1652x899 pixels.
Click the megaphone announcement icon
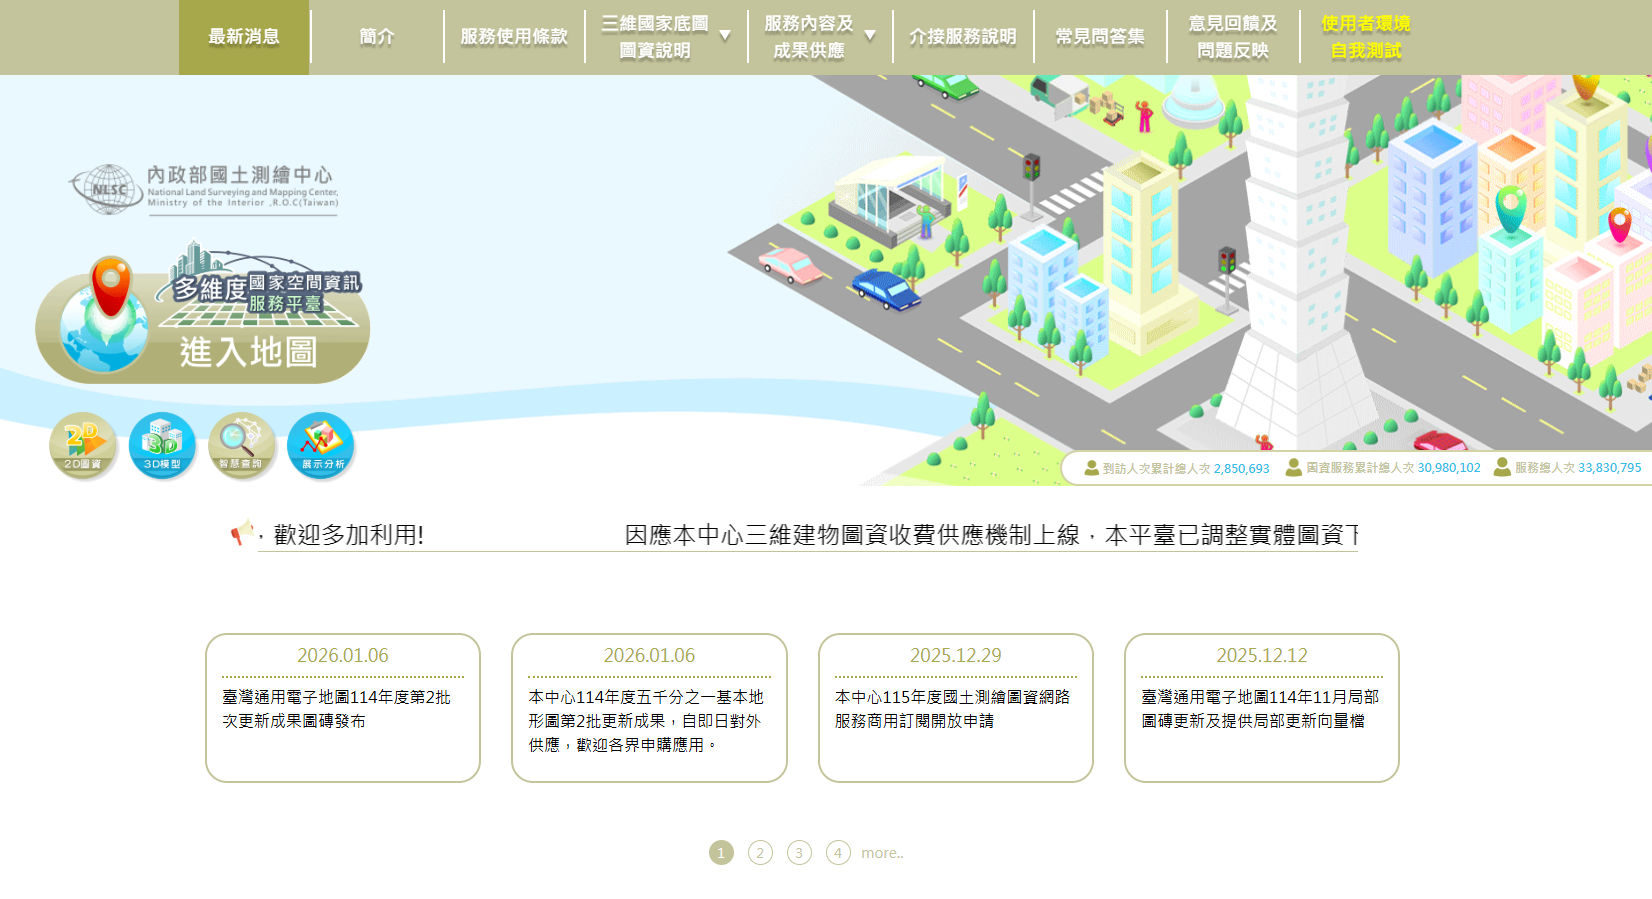(x=242, y=533)
